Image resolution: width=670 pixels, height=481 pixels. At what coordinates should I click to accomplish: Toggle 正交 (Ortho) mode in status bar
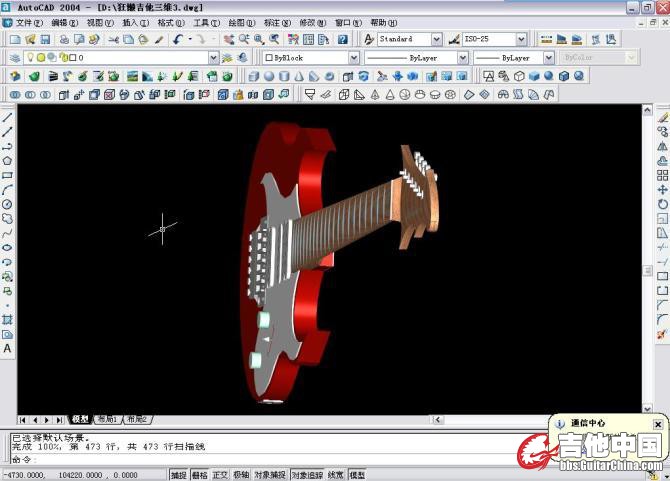(221, 475)
